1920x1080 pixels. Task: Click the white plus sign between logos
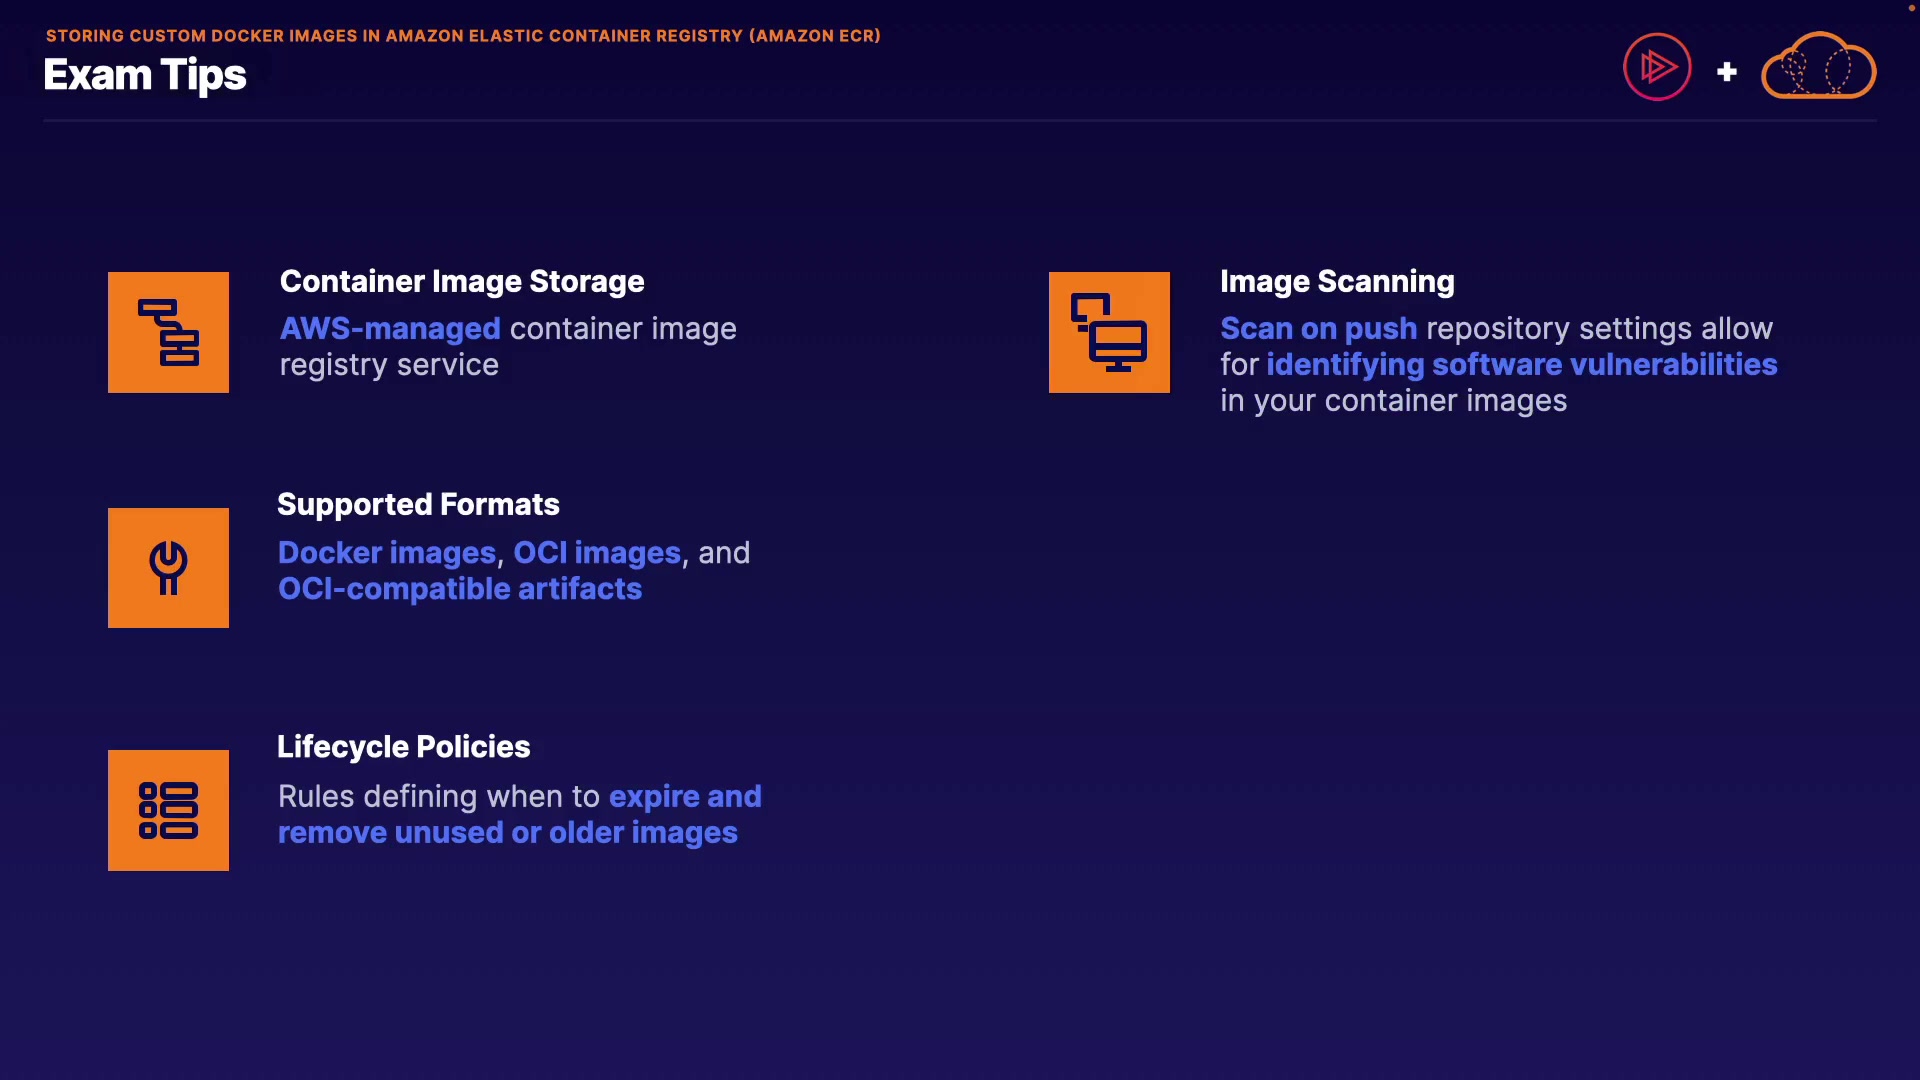click(x=1727, y=72)
